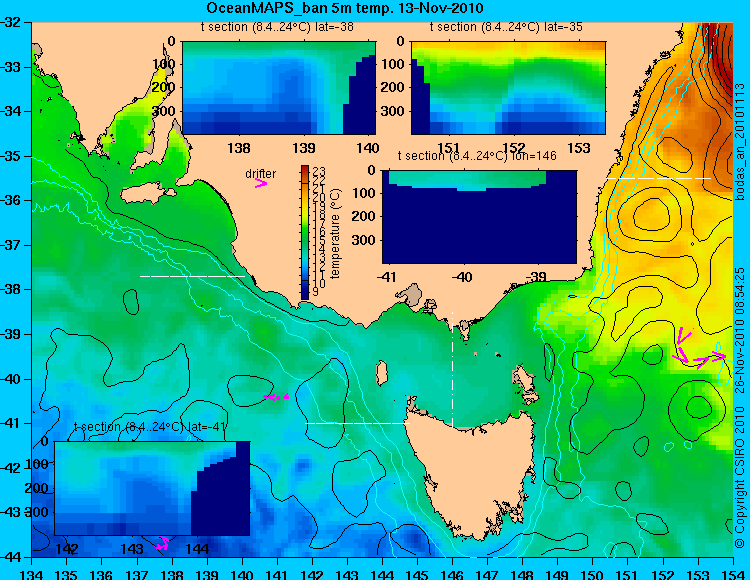Viewport: 750px width, 580px height.
Task: Click the warm eddy near 152 east, -36.5
Action: 651,215
